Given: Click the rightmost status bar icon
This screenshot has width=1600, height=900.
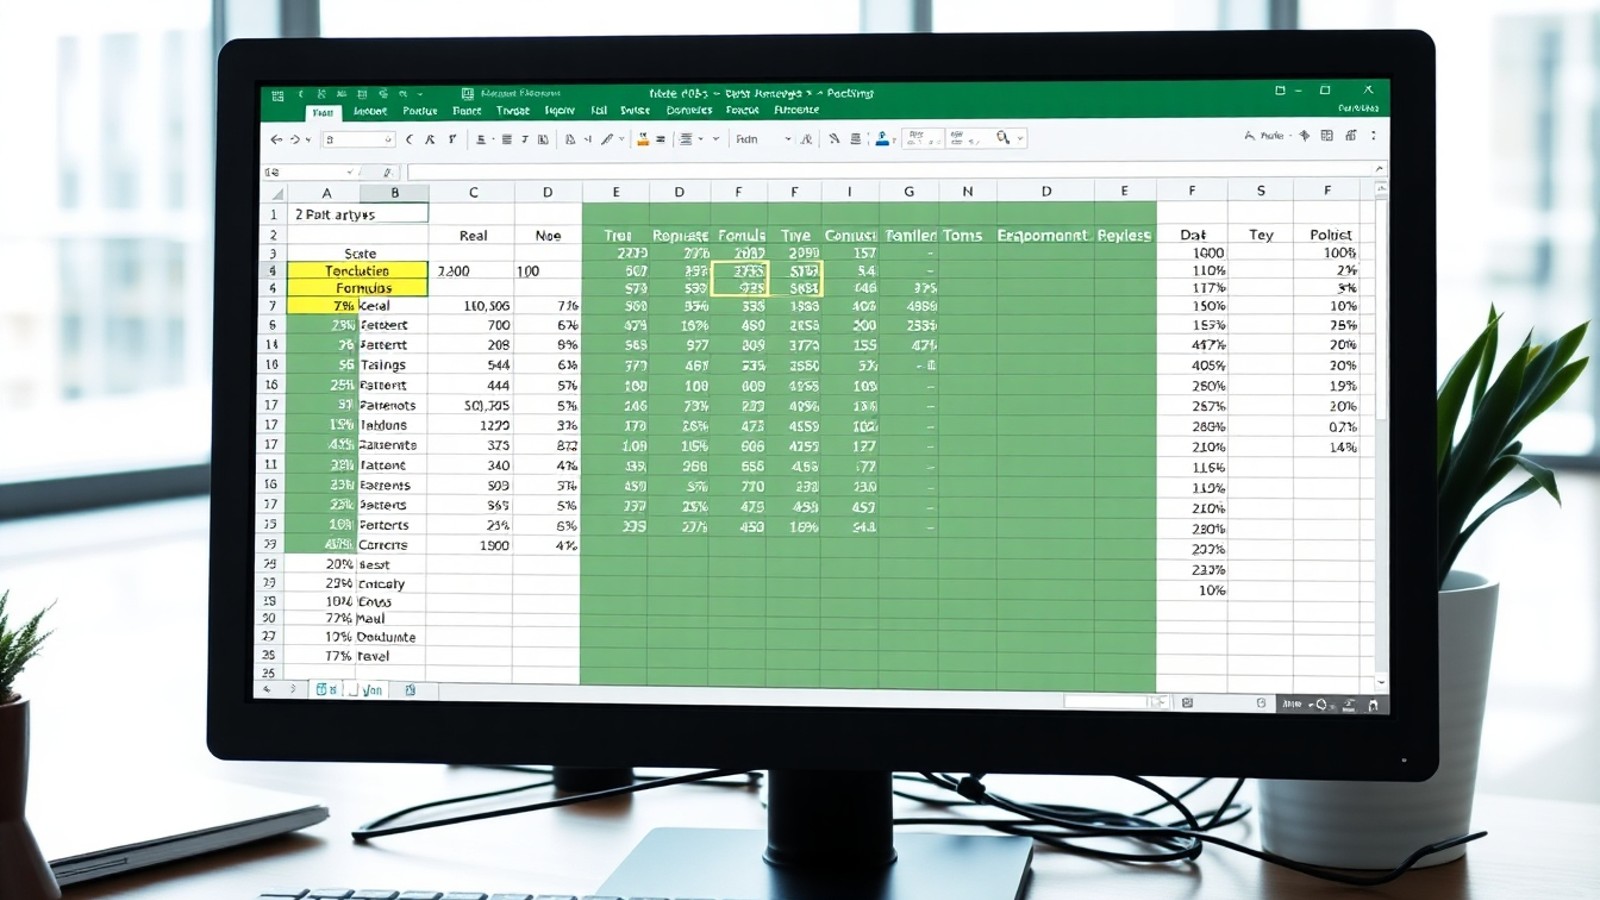Looking at the screenshot, I should tap(1373, 704).
